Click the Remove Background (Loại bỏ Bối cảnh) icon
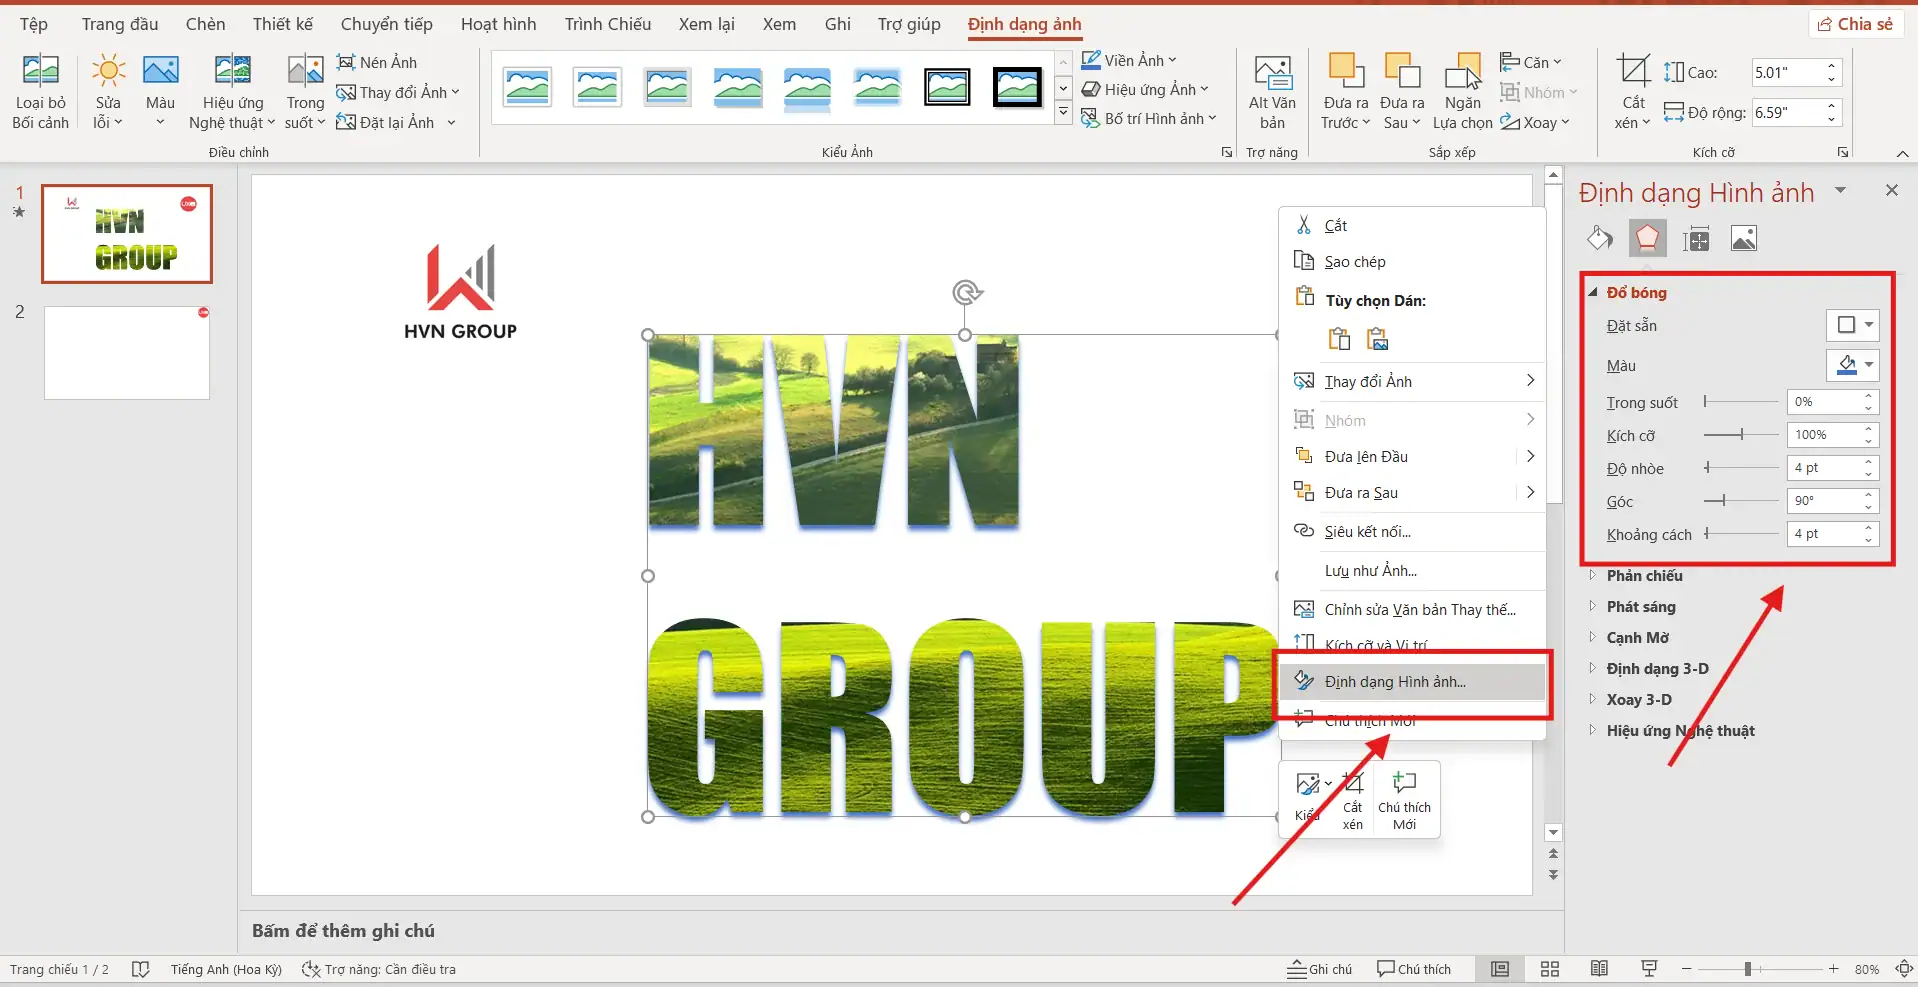1918x987 pixels. (x=40, y=72)
